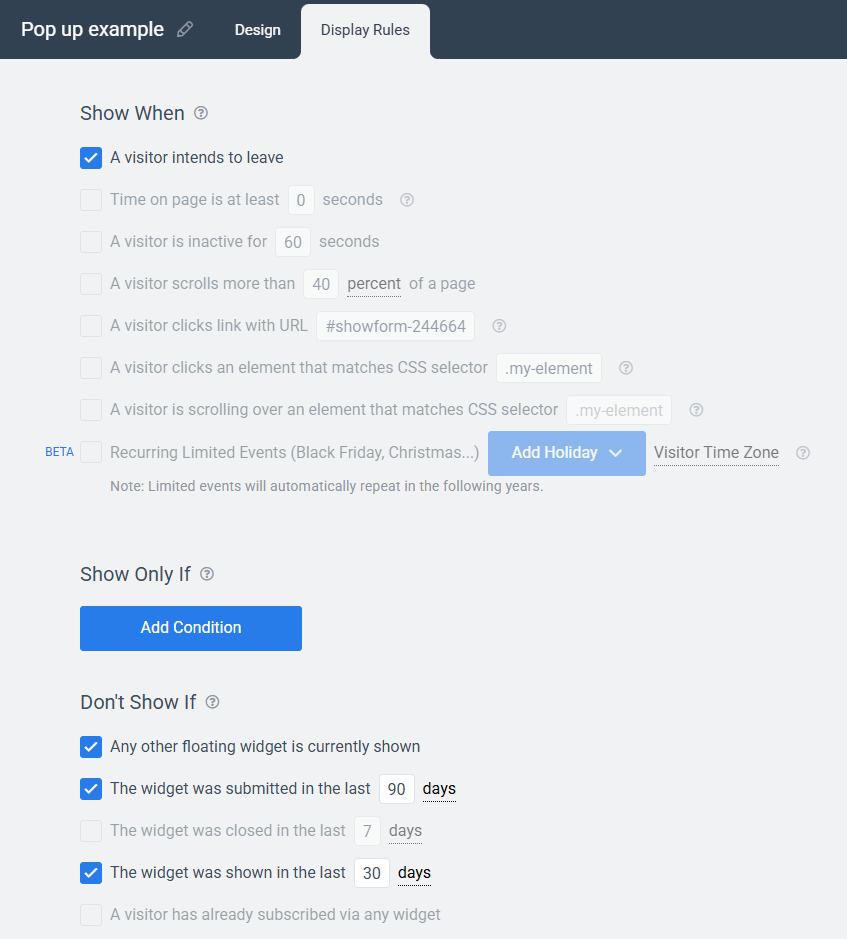The width and height of the screenshot is (847, 939).
Task: Enable the 'A visitor is inactive for' checkbox
Action: click(91, 242)
